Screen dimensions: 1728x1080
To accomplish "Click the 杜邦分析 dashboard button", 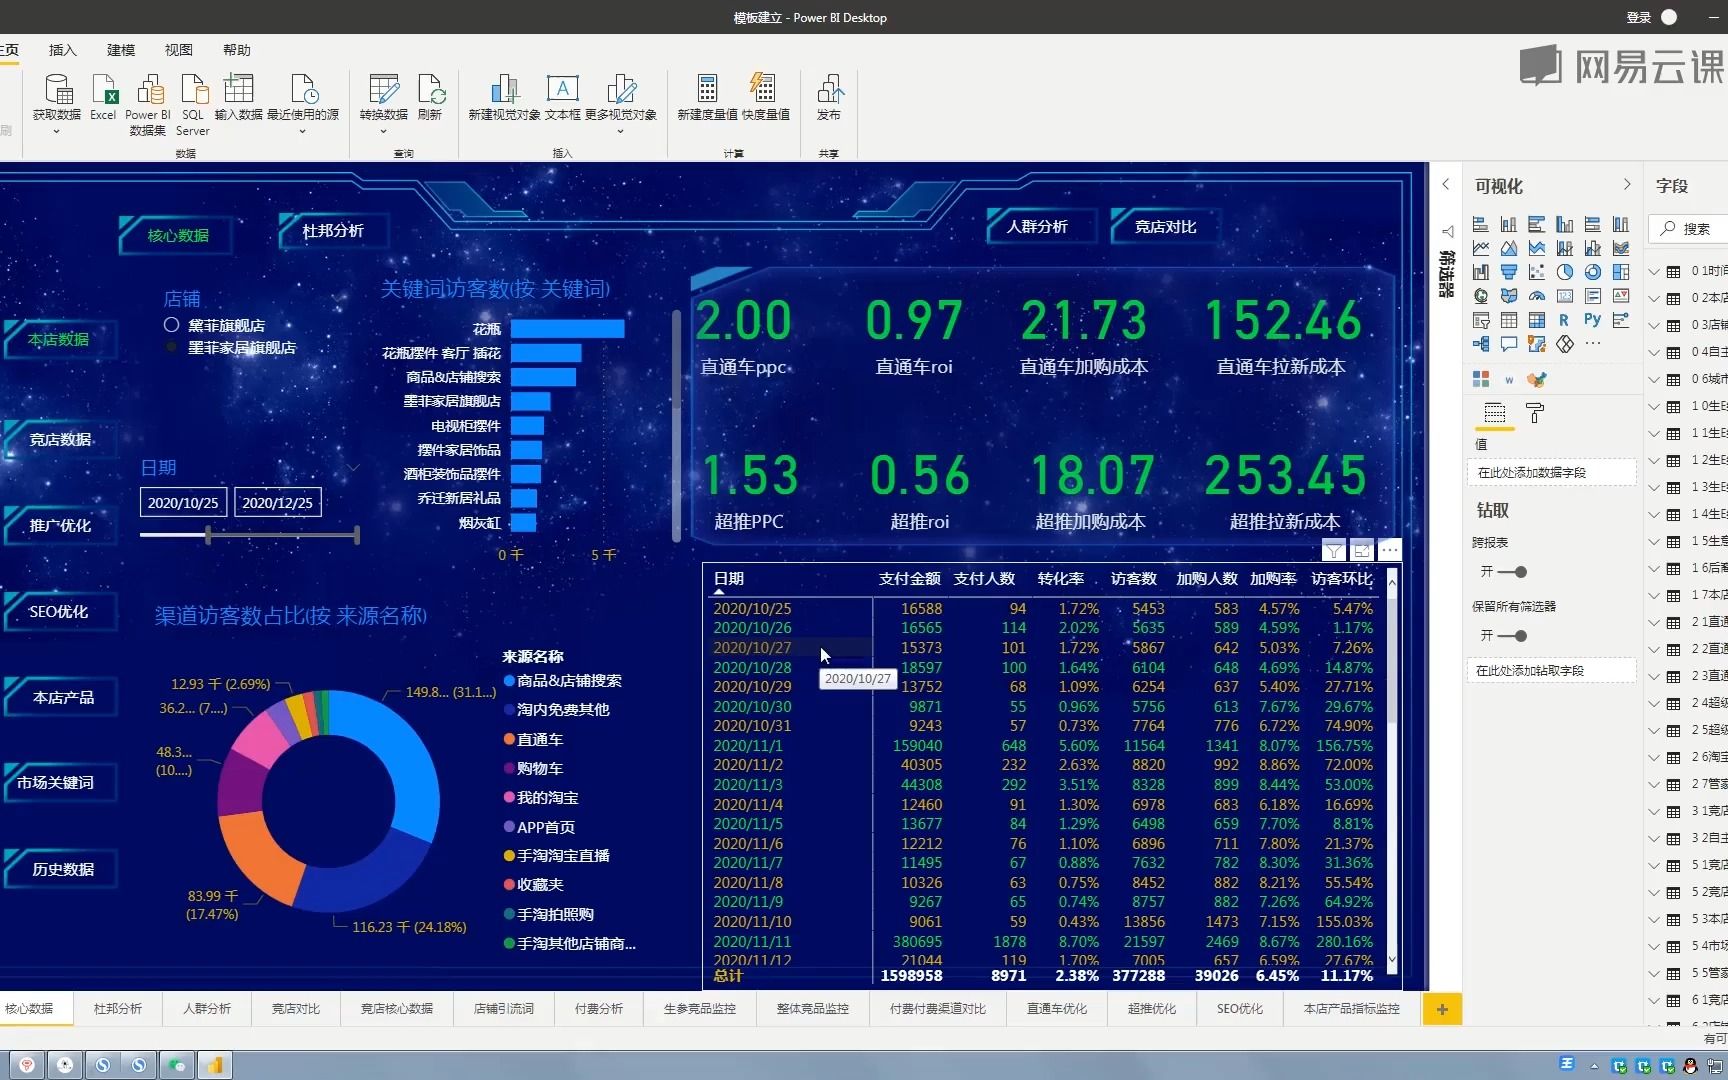I will point(333,231).
